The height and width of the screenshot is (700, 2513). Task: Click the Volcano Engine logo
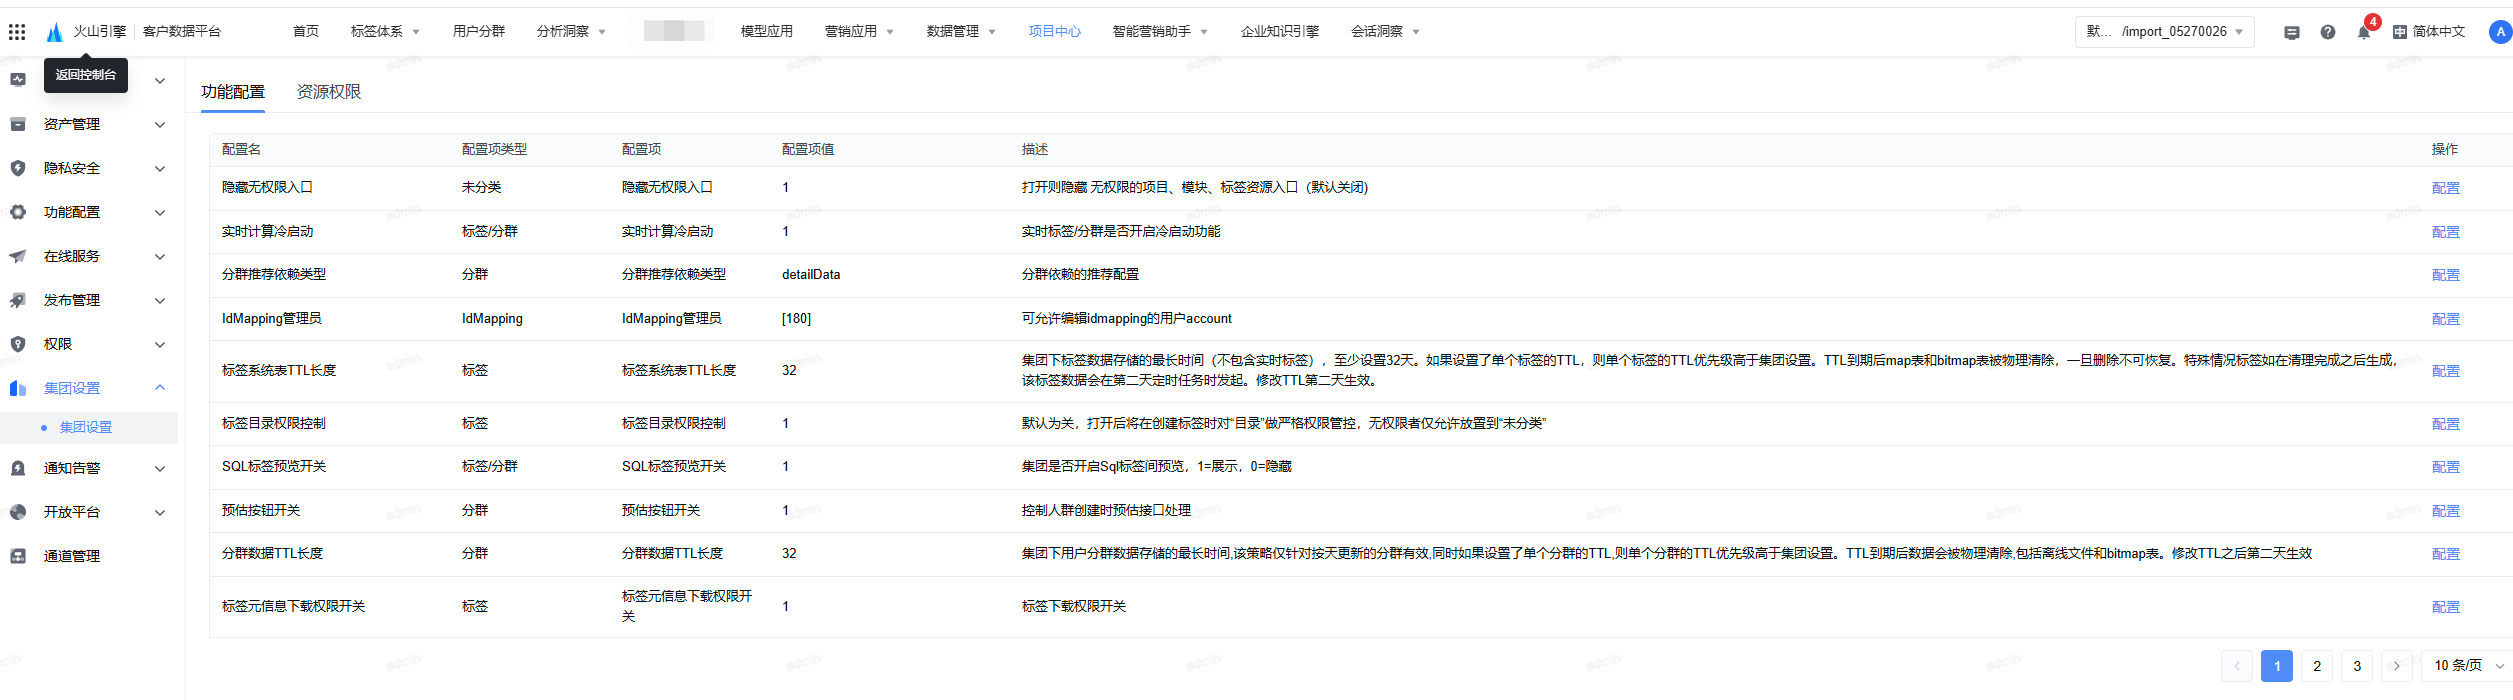pos(55,32)
